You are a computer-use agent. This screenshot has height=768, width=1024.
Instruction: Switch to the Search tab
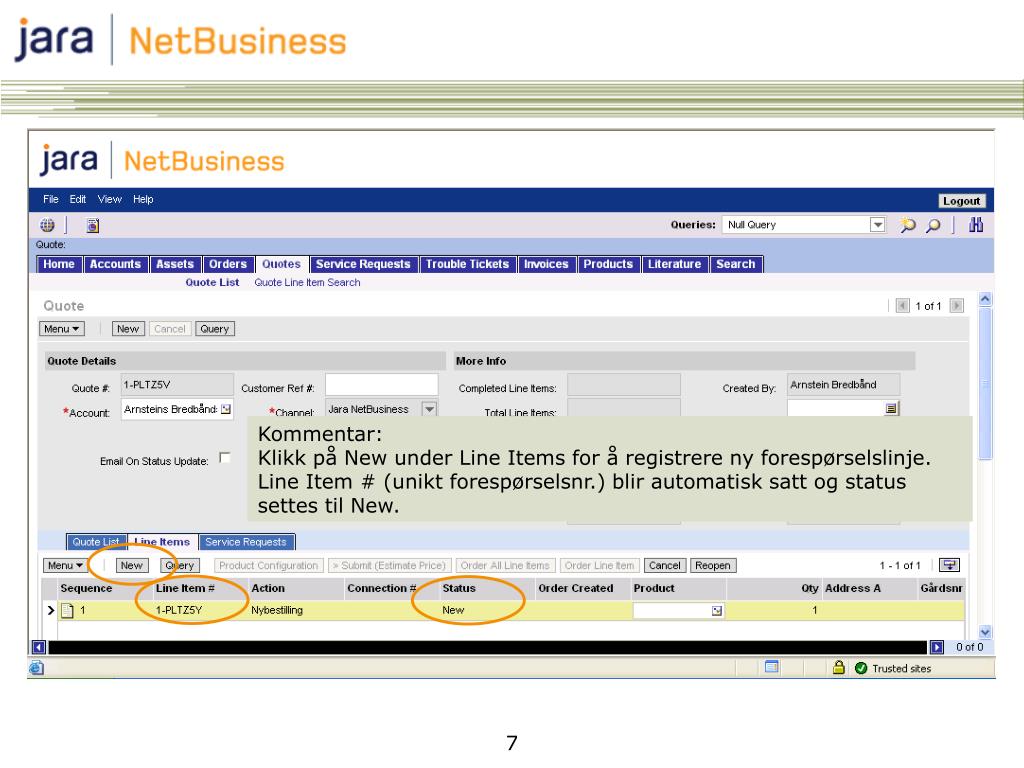[735, 264]
